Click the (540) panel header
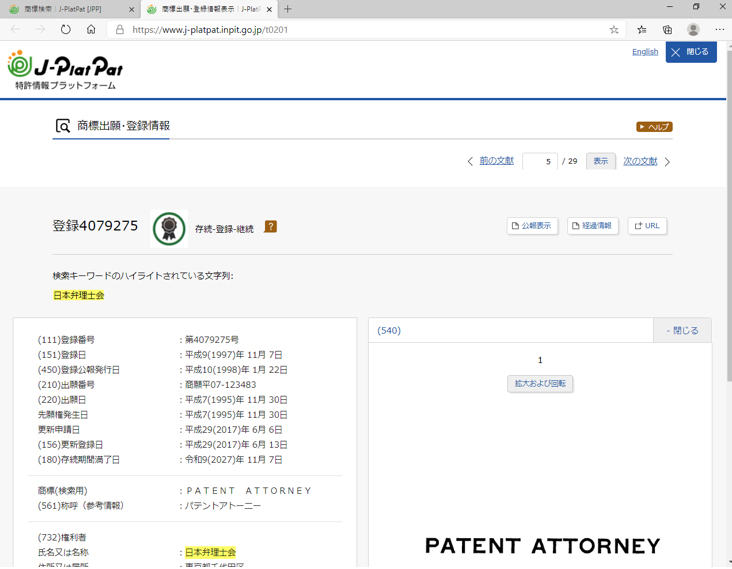This screenshot has height=569, width=732. [x=511, y=330]
